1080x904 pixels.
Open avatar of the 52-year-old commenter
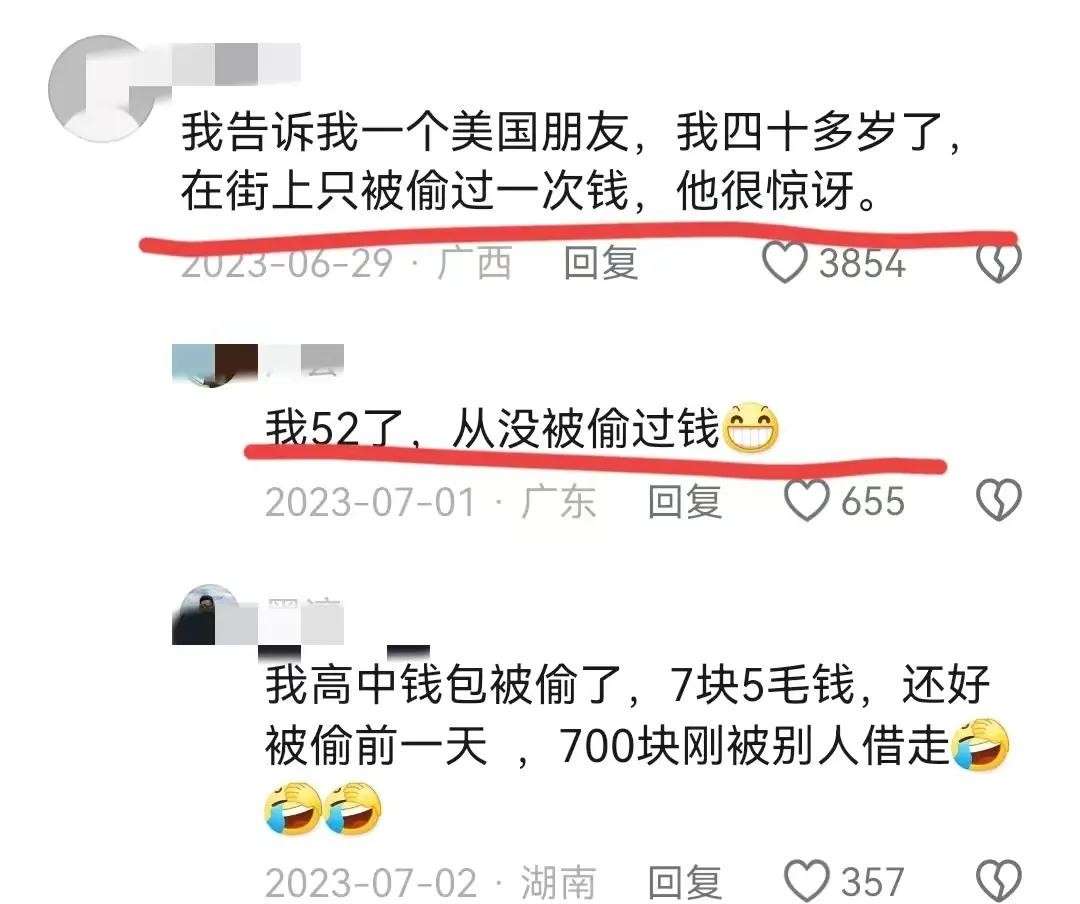click(214, 365)
